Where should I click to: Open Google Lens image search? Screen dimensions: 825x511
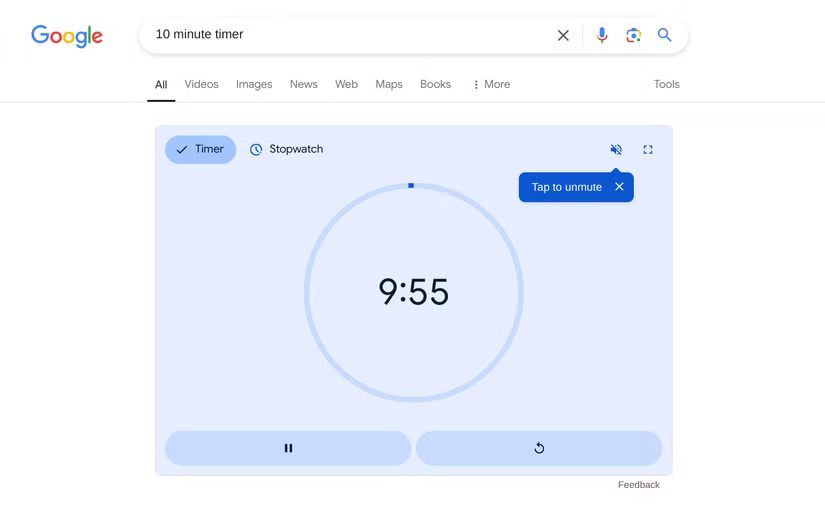pos(633,35)
